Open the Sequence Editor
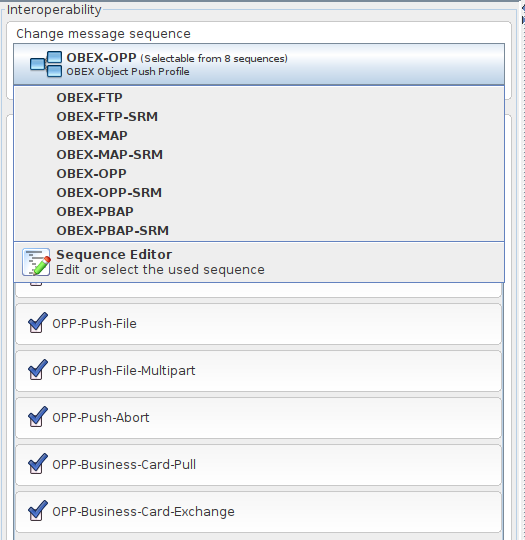 point(259,262)
